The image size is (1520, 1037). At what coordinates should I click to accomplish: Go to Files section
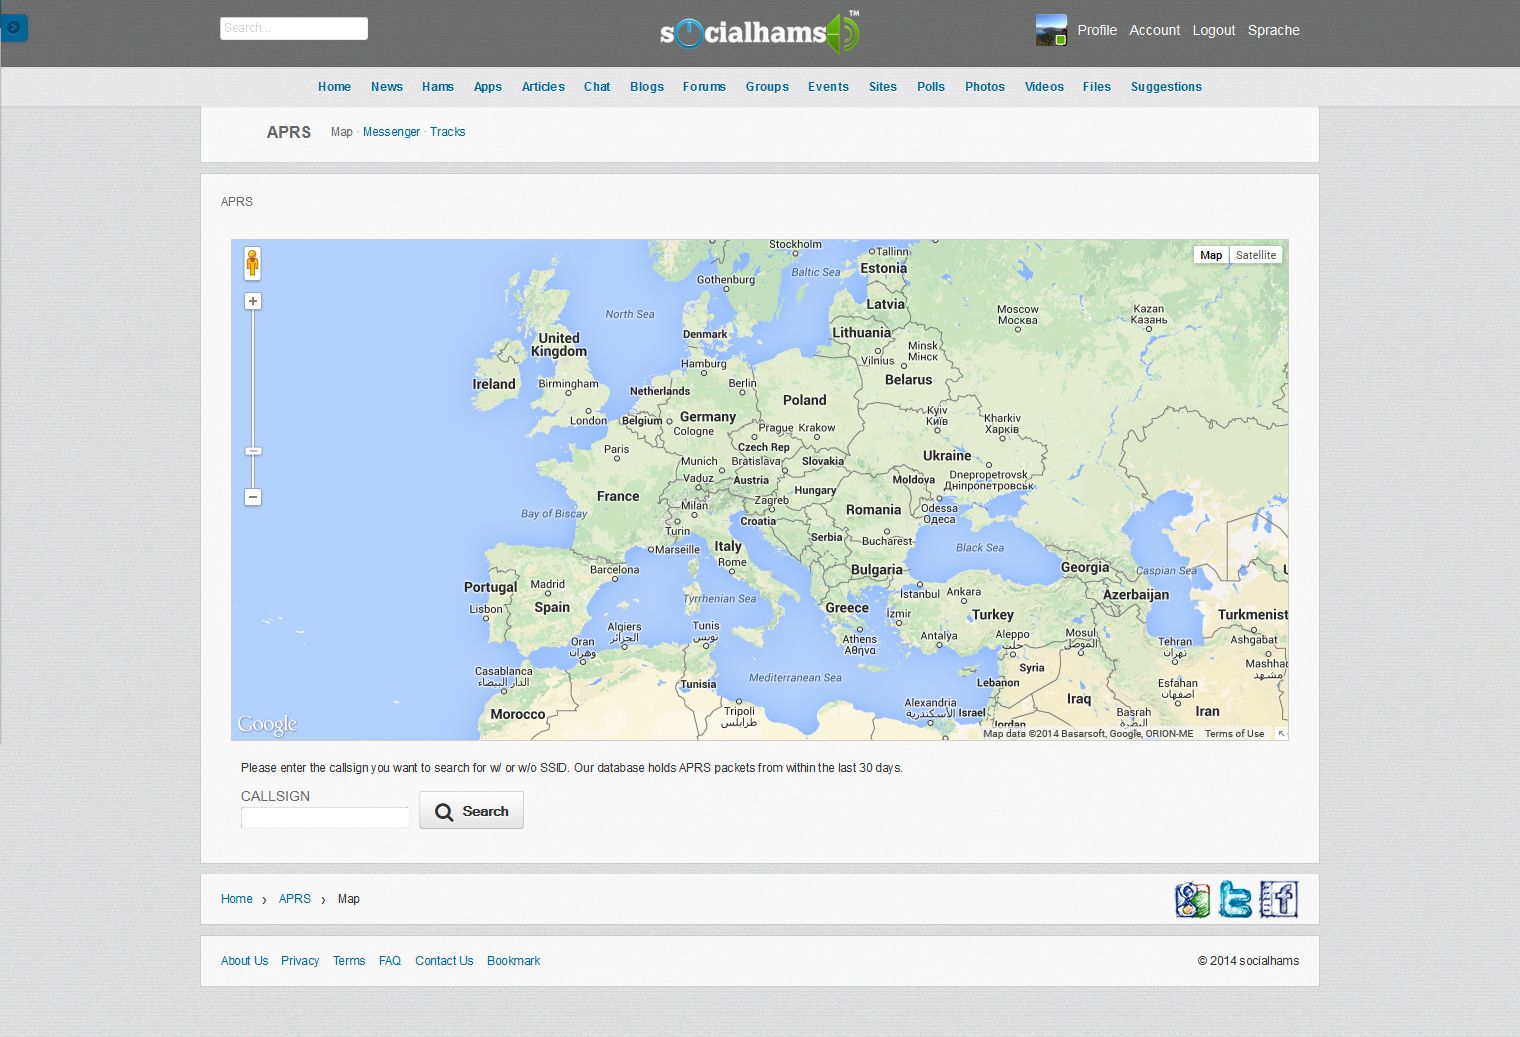1097,87
